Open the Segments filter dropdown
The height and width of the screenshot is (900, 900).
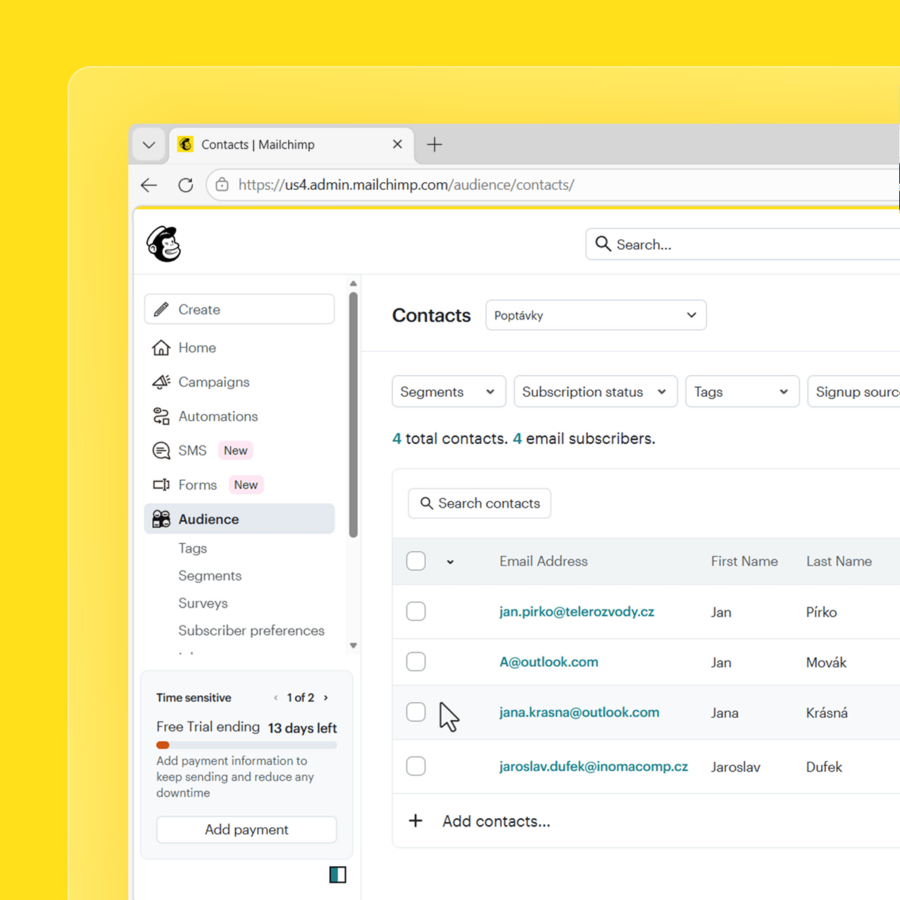click(x=448, y=392)
